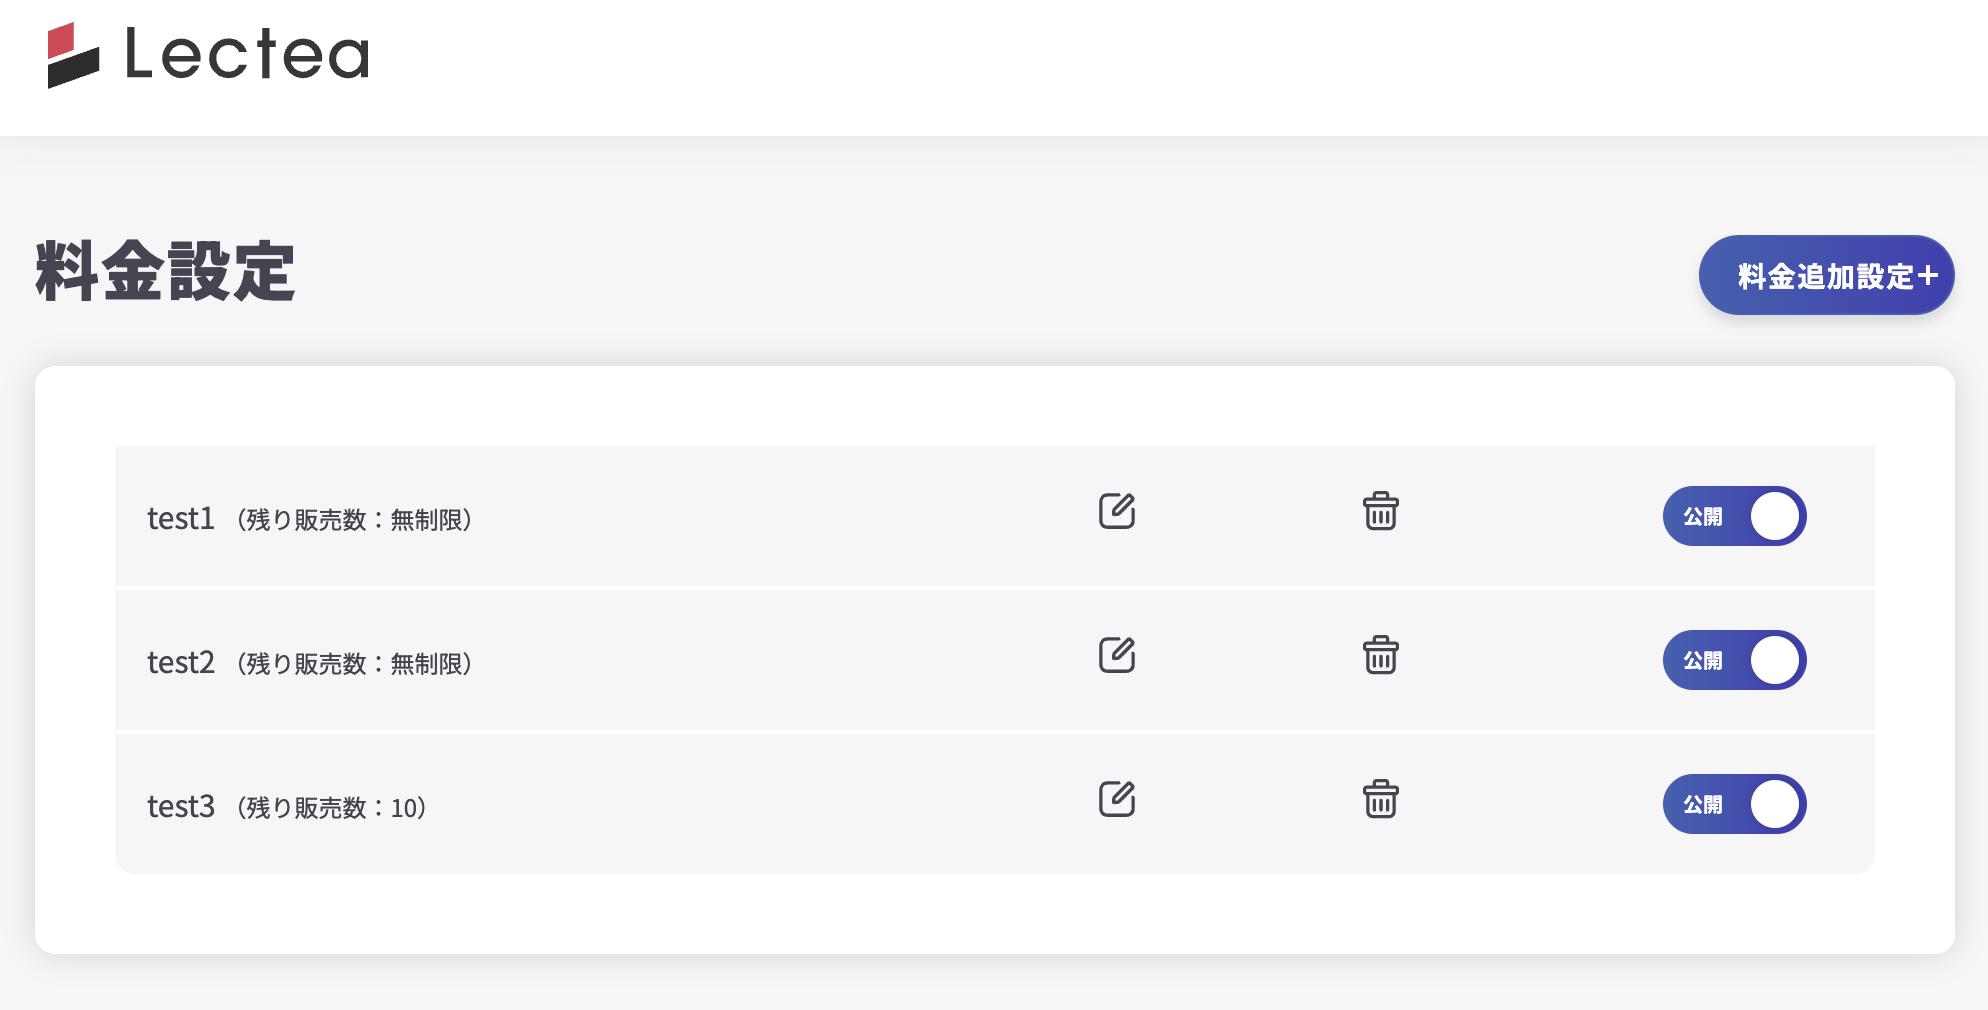Delete the test1 pricing entry

[1380, 511]
